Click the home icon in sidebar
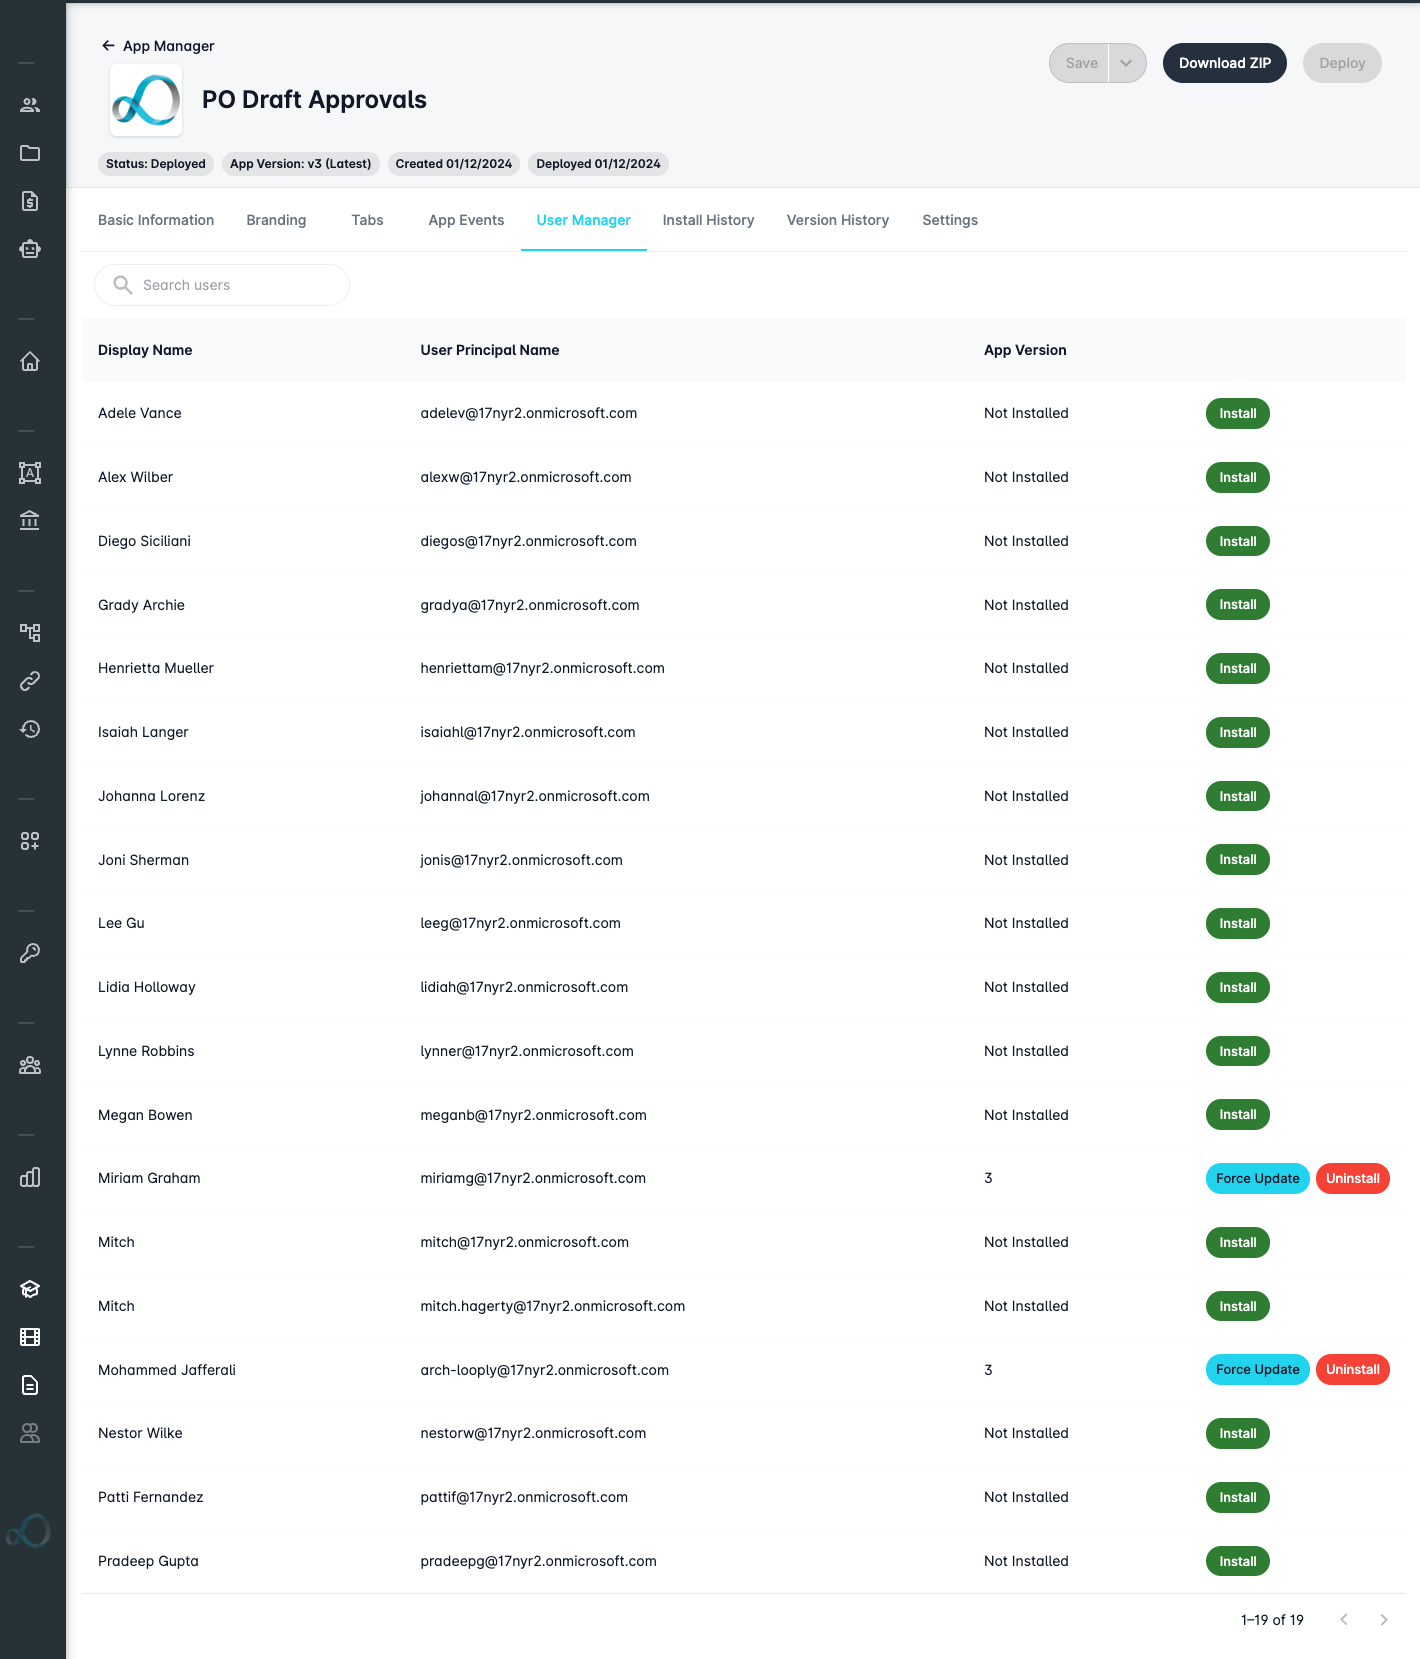1420x1659 pixels. 30,361
